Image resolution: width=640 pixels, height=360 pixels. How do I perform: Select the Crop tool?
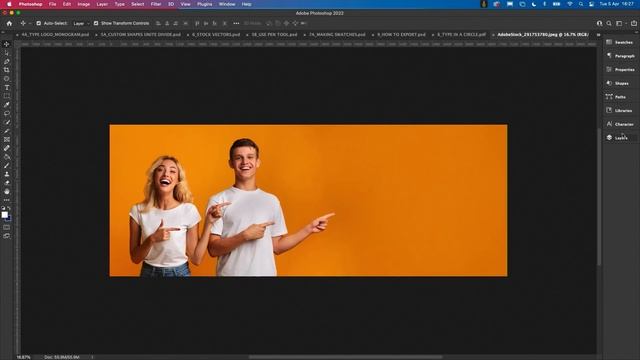(7, 70)
